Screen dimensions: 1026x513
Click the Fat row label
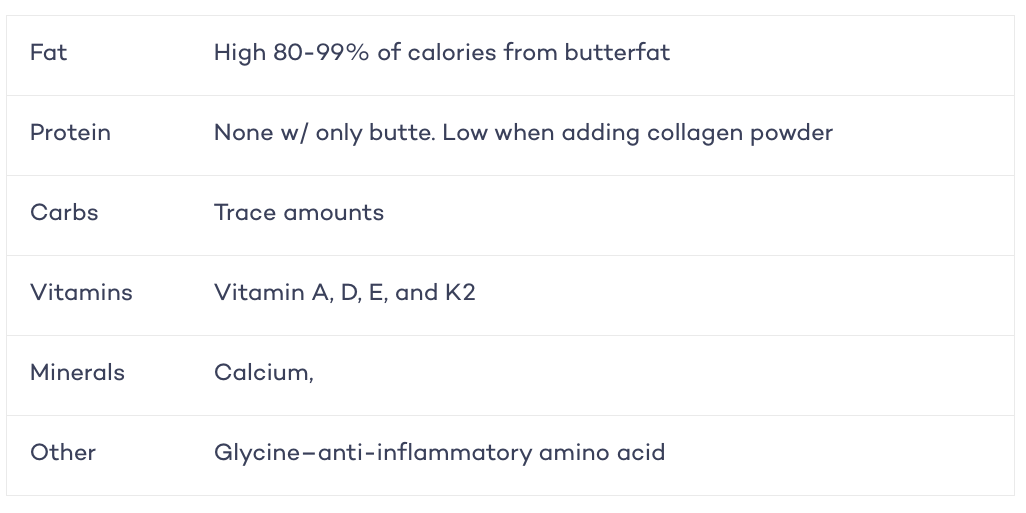(48, 52)
